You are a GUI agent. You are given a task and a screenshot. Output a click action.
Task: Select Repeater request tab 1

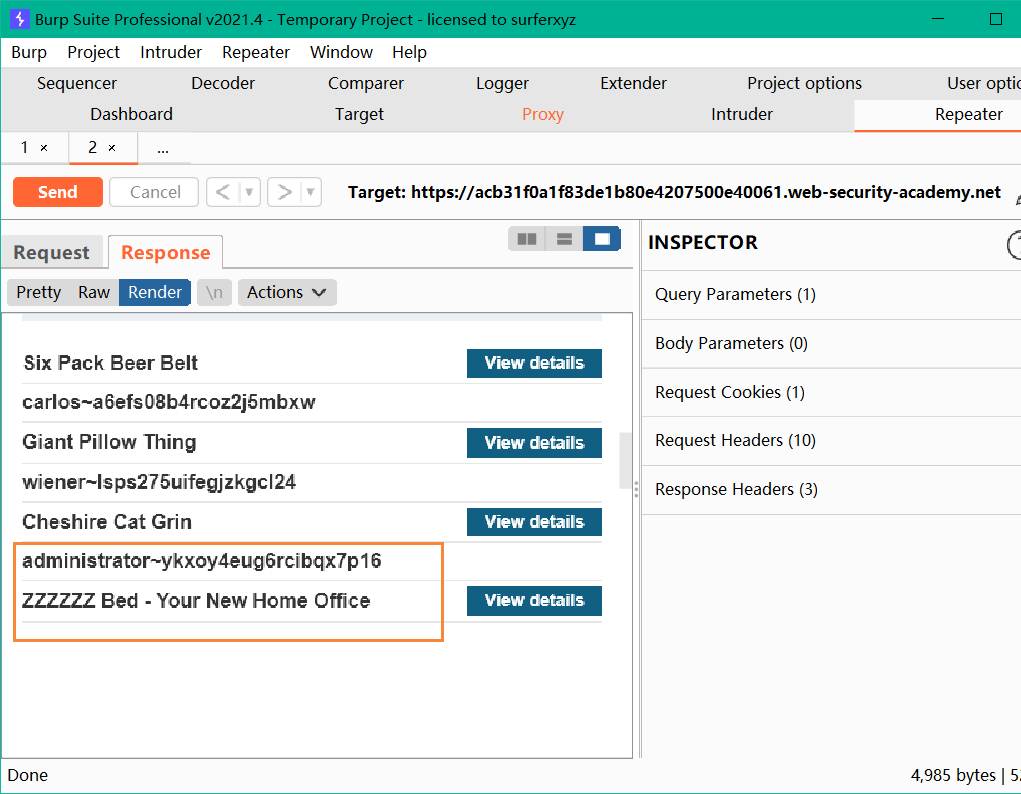(x=25, y=148)
